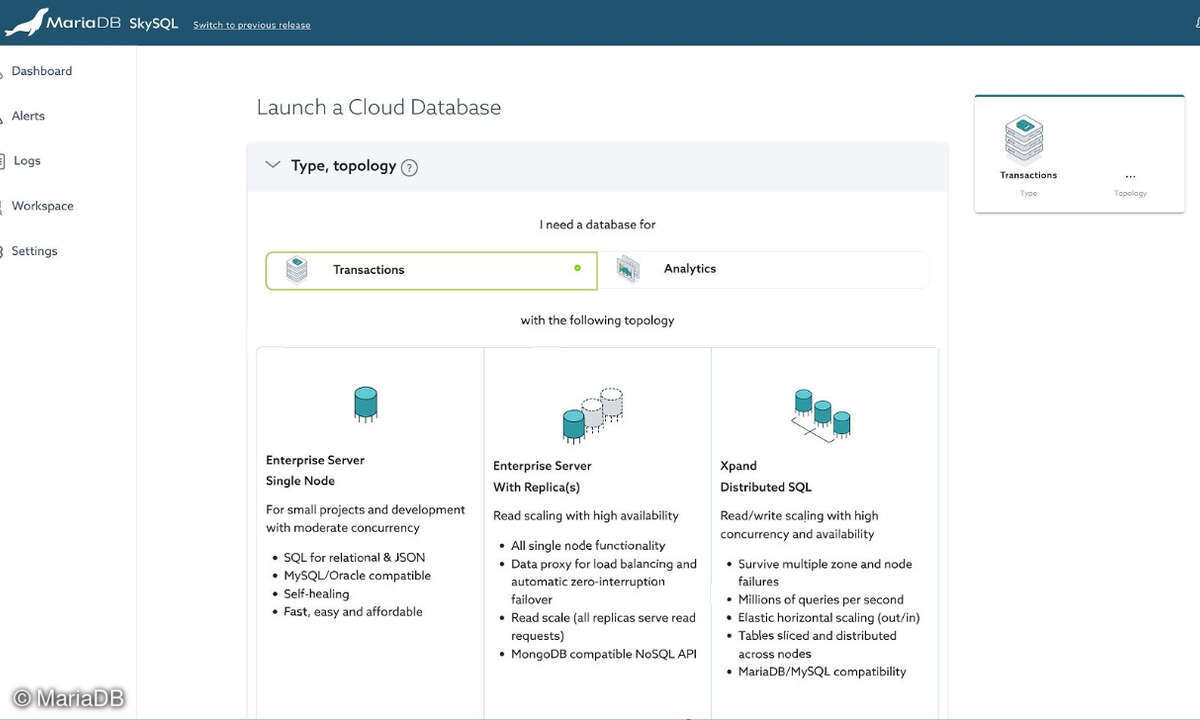The height and width of the screenshot is (720, 1200).
Task: Click 'Elastic horizontal scaling (out/in)' bullet
Action: [x=829, y=618]
